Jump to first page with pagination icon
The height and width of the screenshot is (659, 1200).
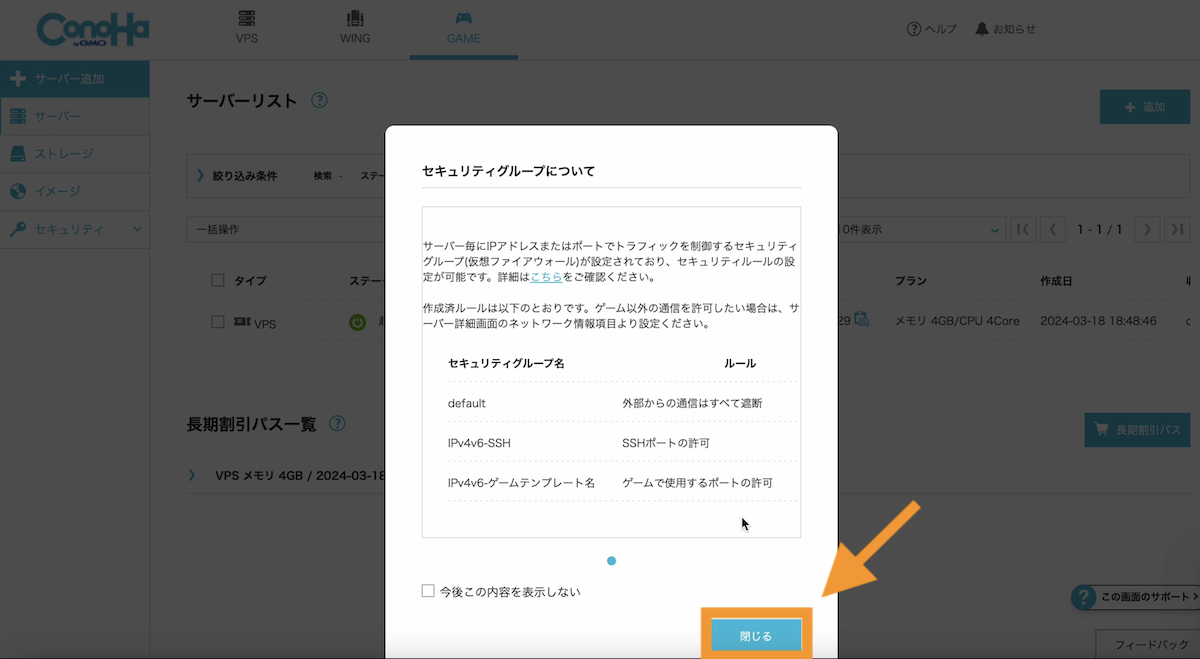pyautogui.click(x=1022, y=229)
